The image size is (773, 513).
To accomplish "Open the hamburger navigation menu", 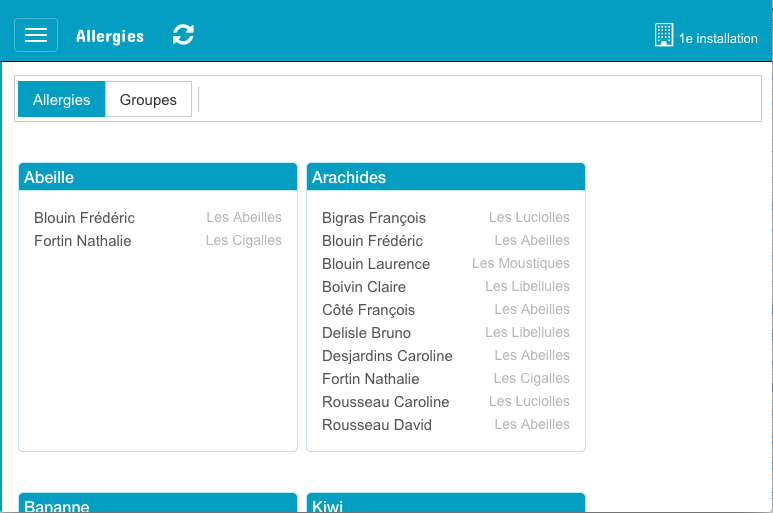I will [36, 35].
